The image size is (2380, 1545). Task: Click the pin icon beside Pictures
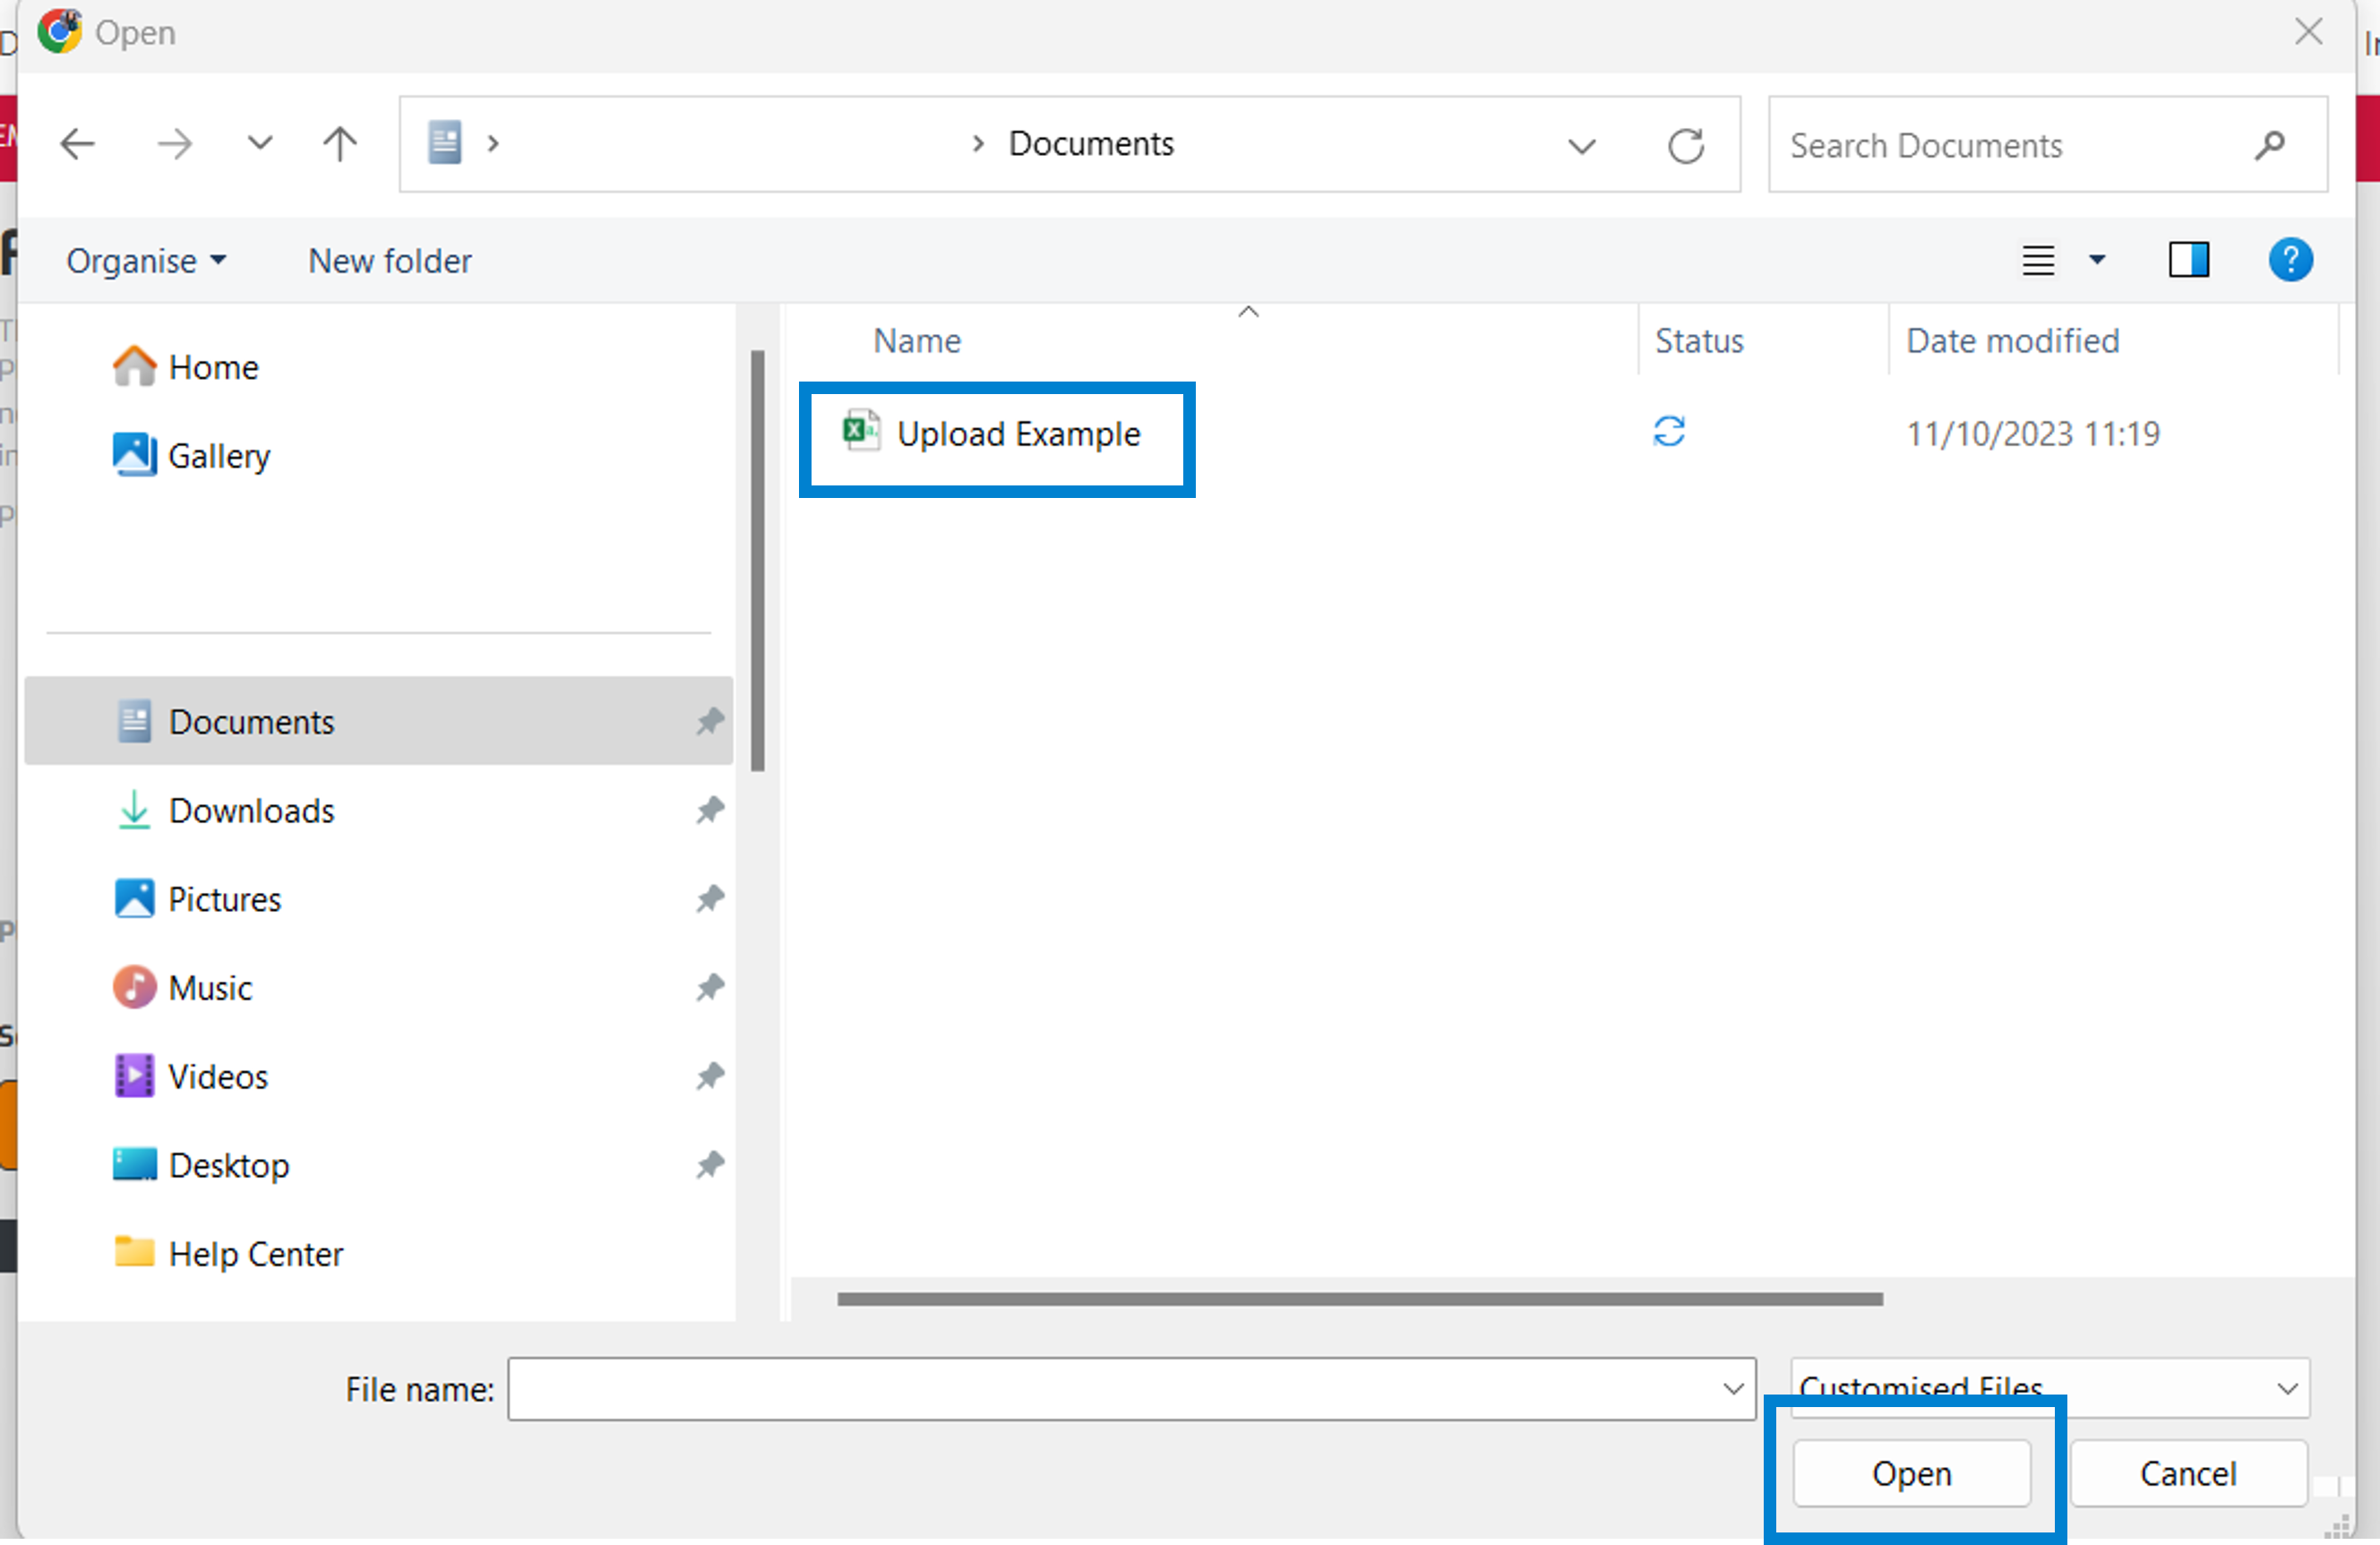point(709,900)
